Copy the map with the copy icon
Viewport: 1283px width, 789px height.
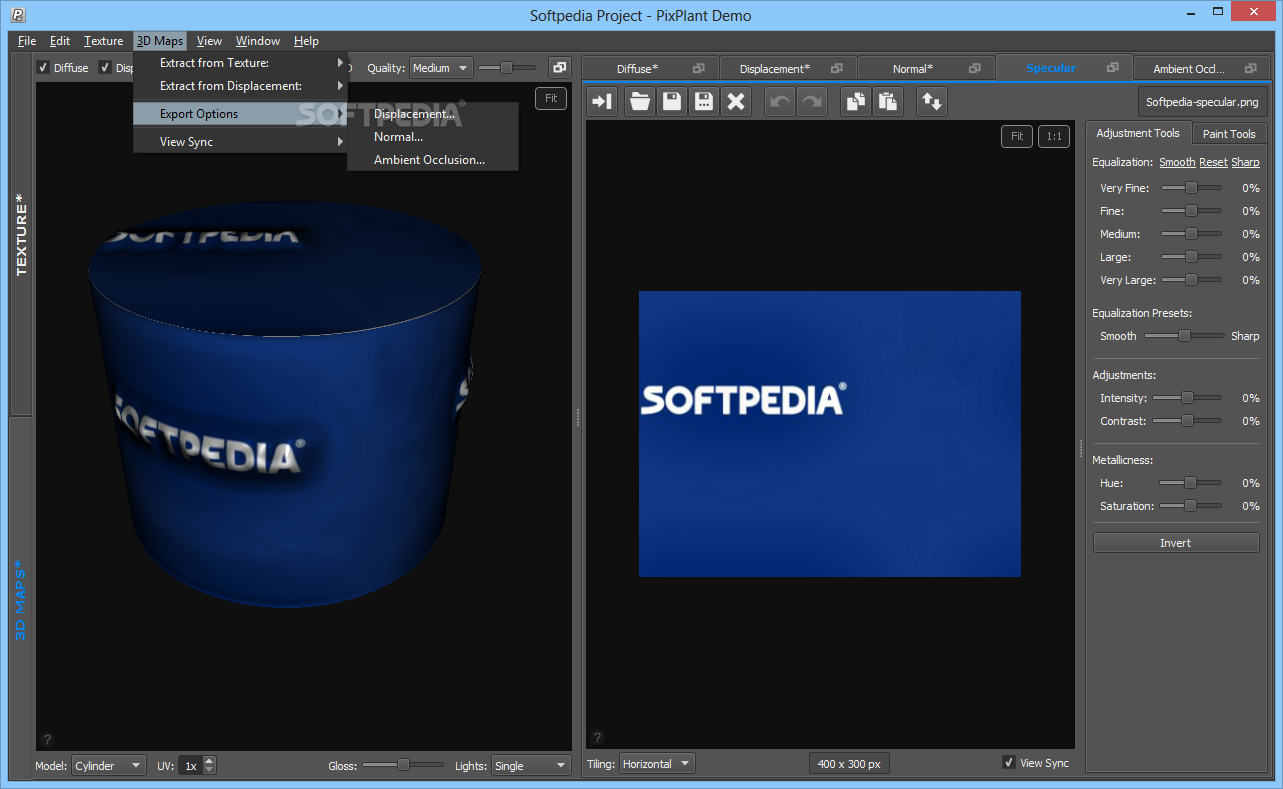[856, 101]
